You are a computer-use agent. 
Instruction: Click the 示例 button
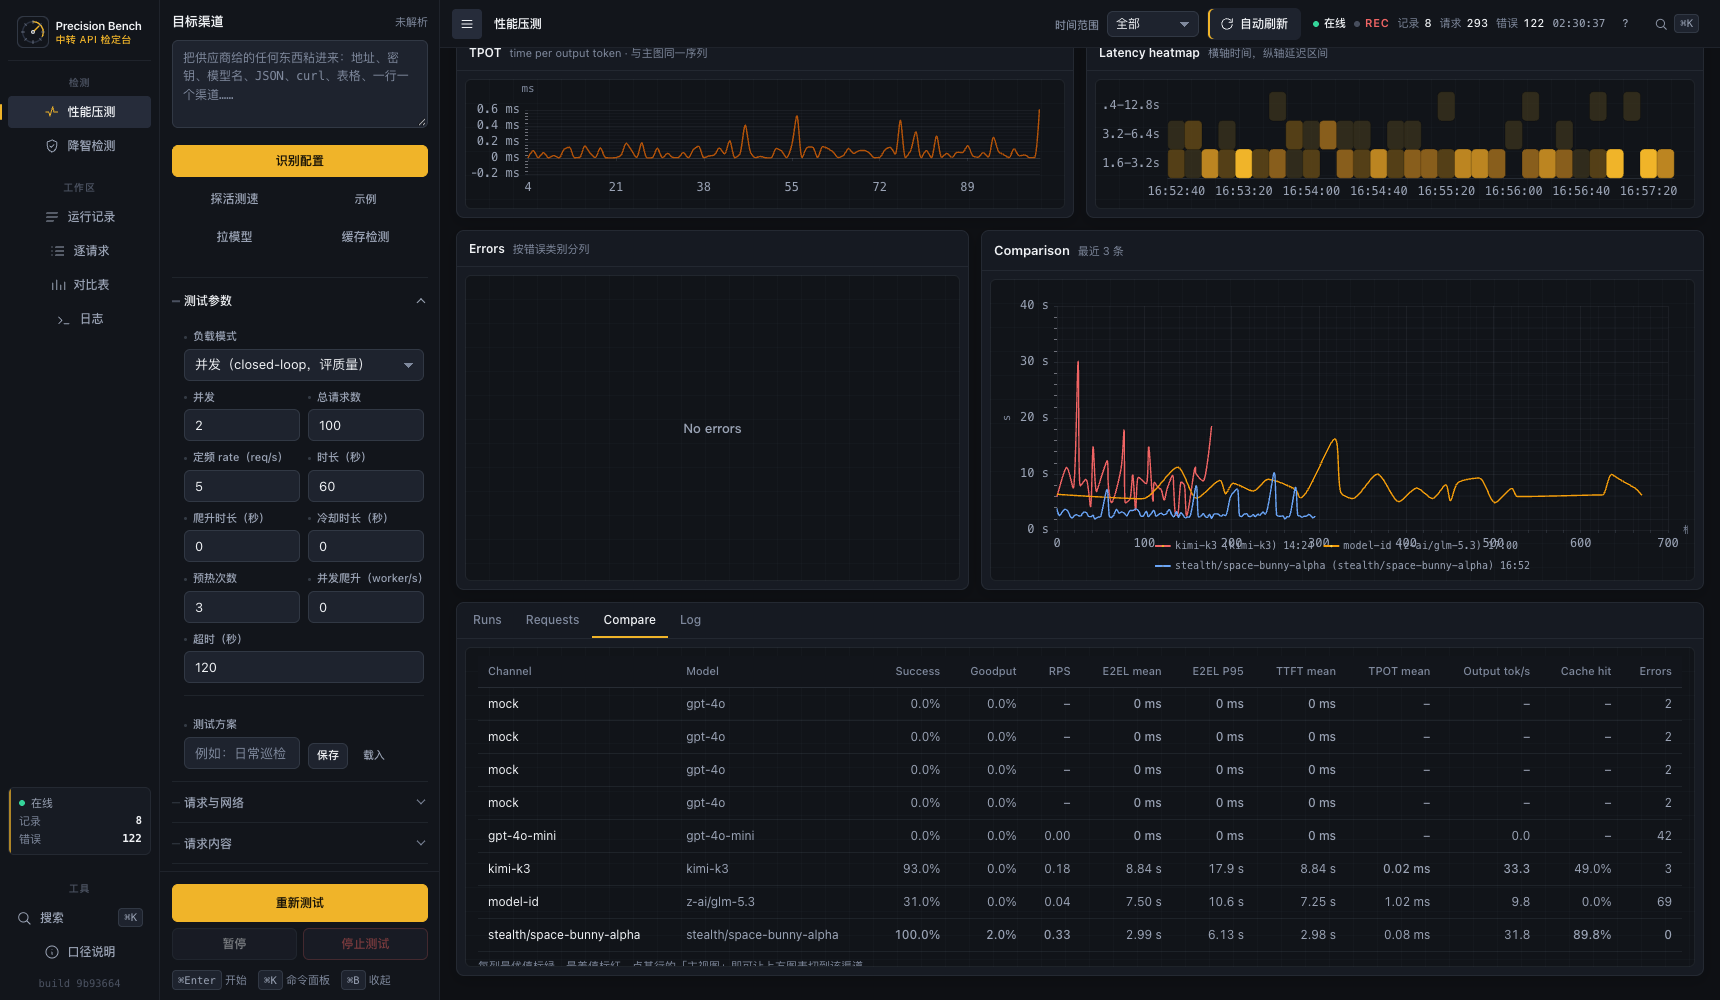[366, 199]
